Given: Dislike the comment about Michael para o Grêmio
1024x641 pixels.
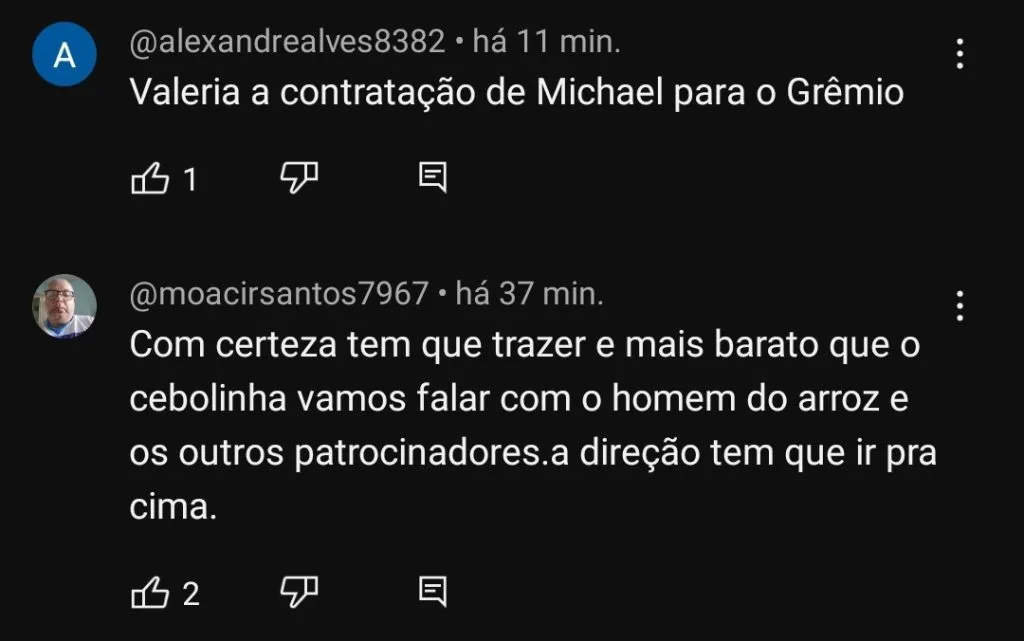Looking at the screenshot, I should (299, 178).
